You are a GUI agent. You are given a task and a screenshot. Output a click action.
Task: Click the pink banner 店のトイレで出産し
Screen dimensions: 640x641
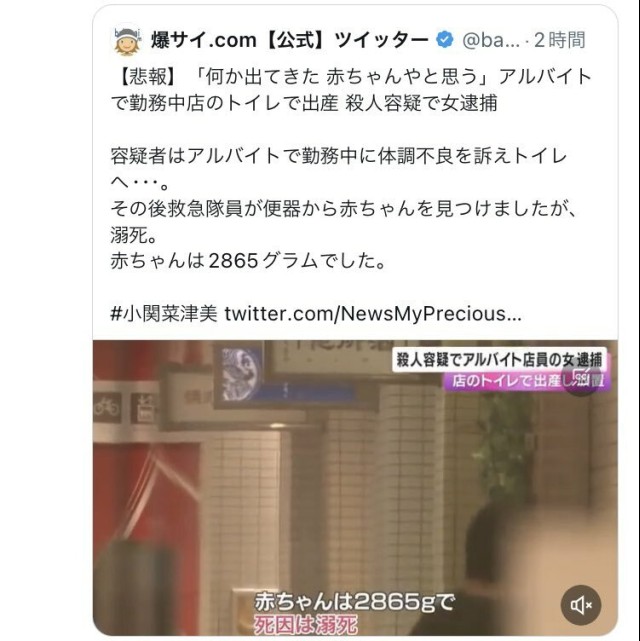527,381
